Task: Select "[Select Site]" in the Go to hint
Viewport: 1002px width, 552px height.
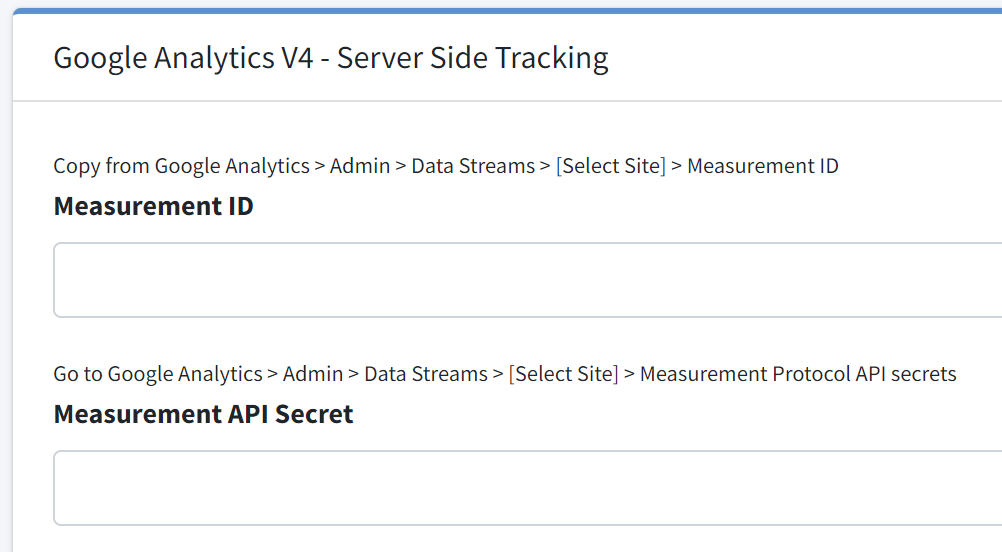Action: point(563,374)
